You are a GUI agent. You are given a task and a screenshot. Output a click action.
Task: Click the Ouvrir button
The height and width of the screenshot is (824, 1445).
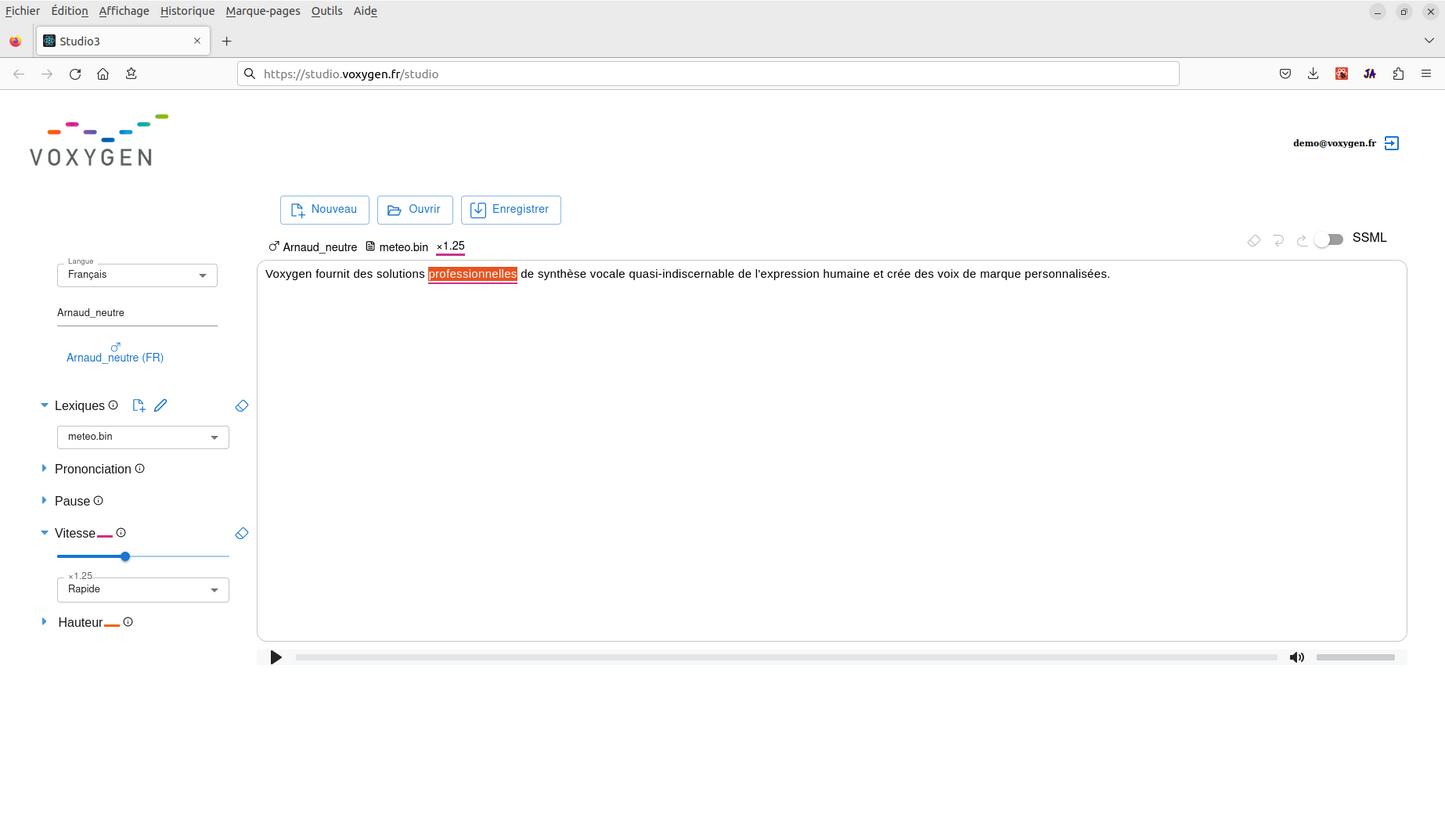(x=415, y=210)
